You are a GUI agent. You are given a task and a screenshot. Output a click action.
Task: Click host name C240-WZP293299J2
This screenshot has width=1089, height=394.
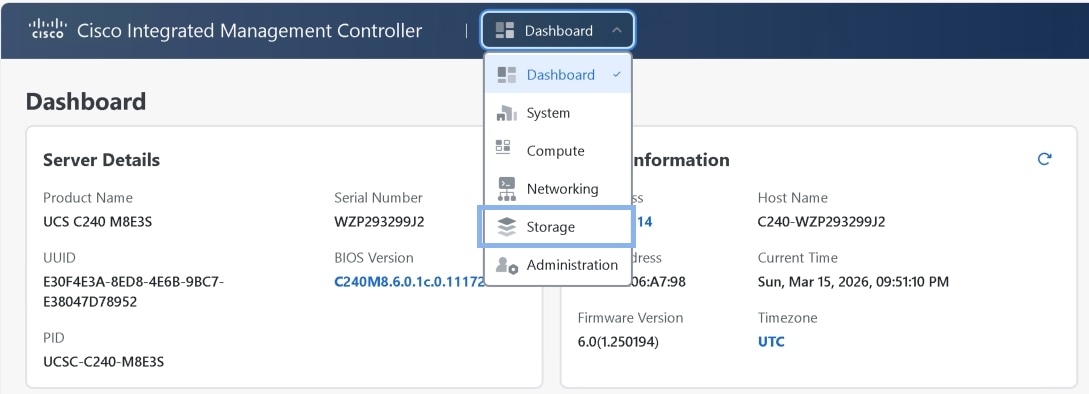pos(822,222)
